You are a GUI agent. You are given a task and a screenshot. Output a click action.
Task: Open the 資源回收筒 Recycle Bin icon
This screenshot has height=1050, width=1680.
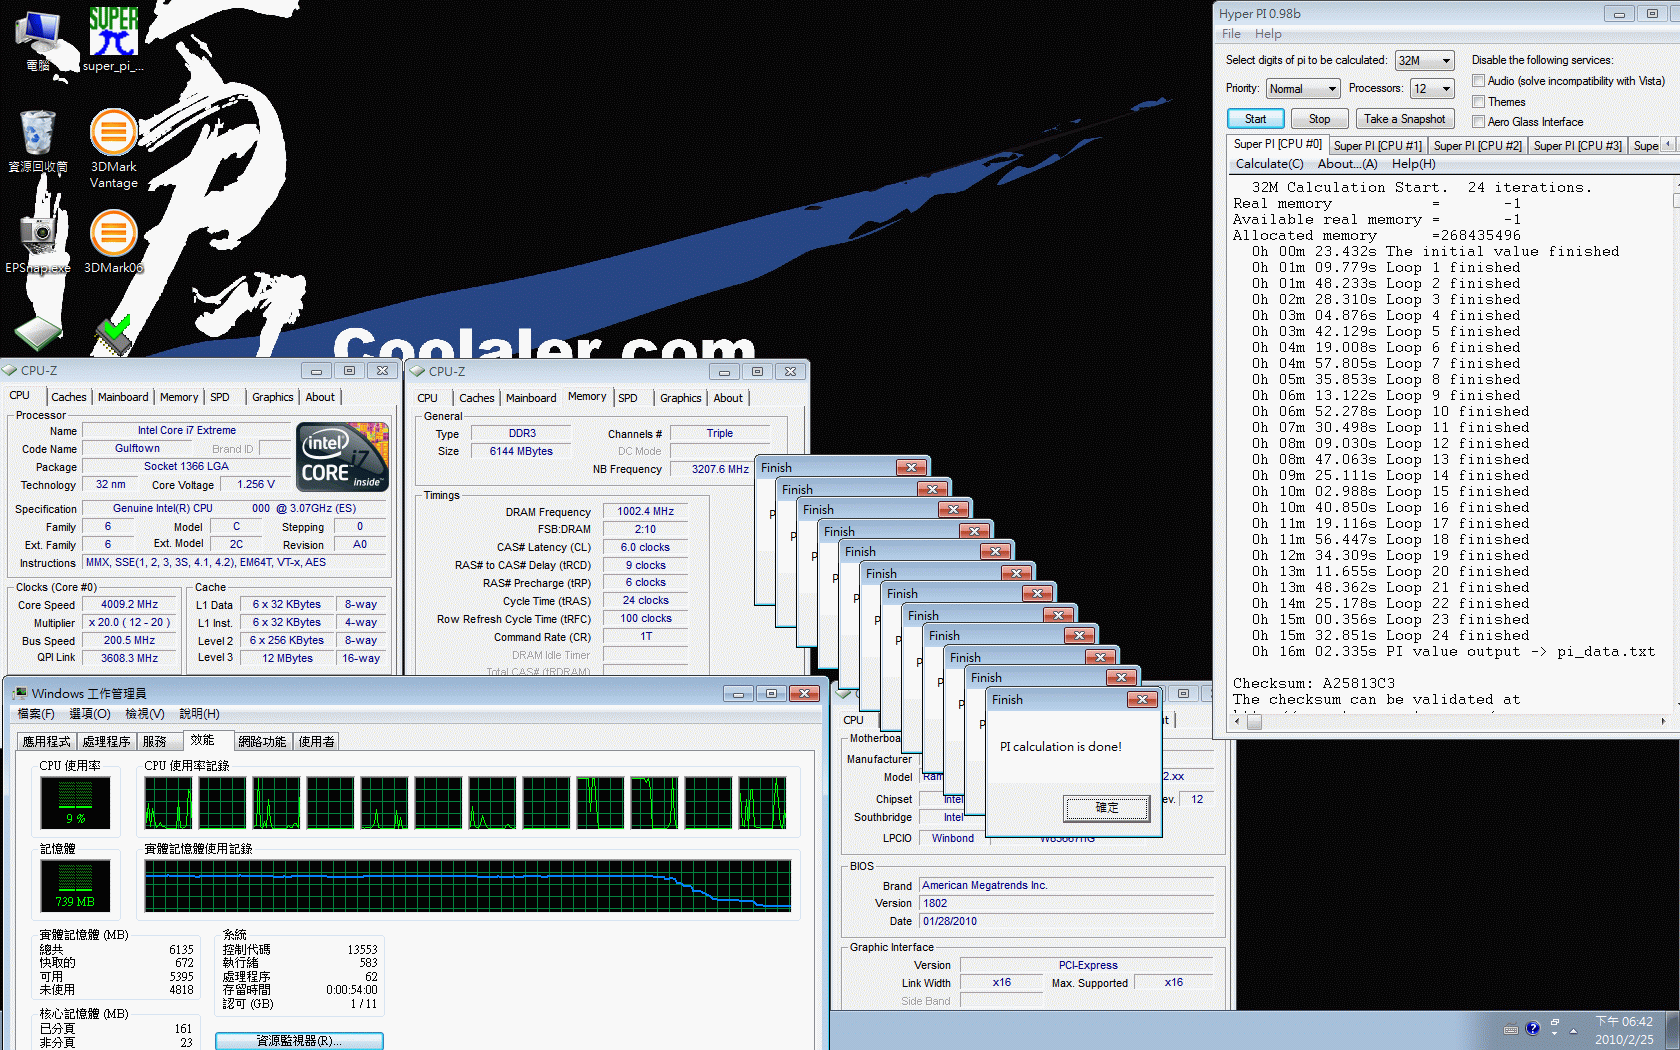pyautogui.click(x=38, y=140)
